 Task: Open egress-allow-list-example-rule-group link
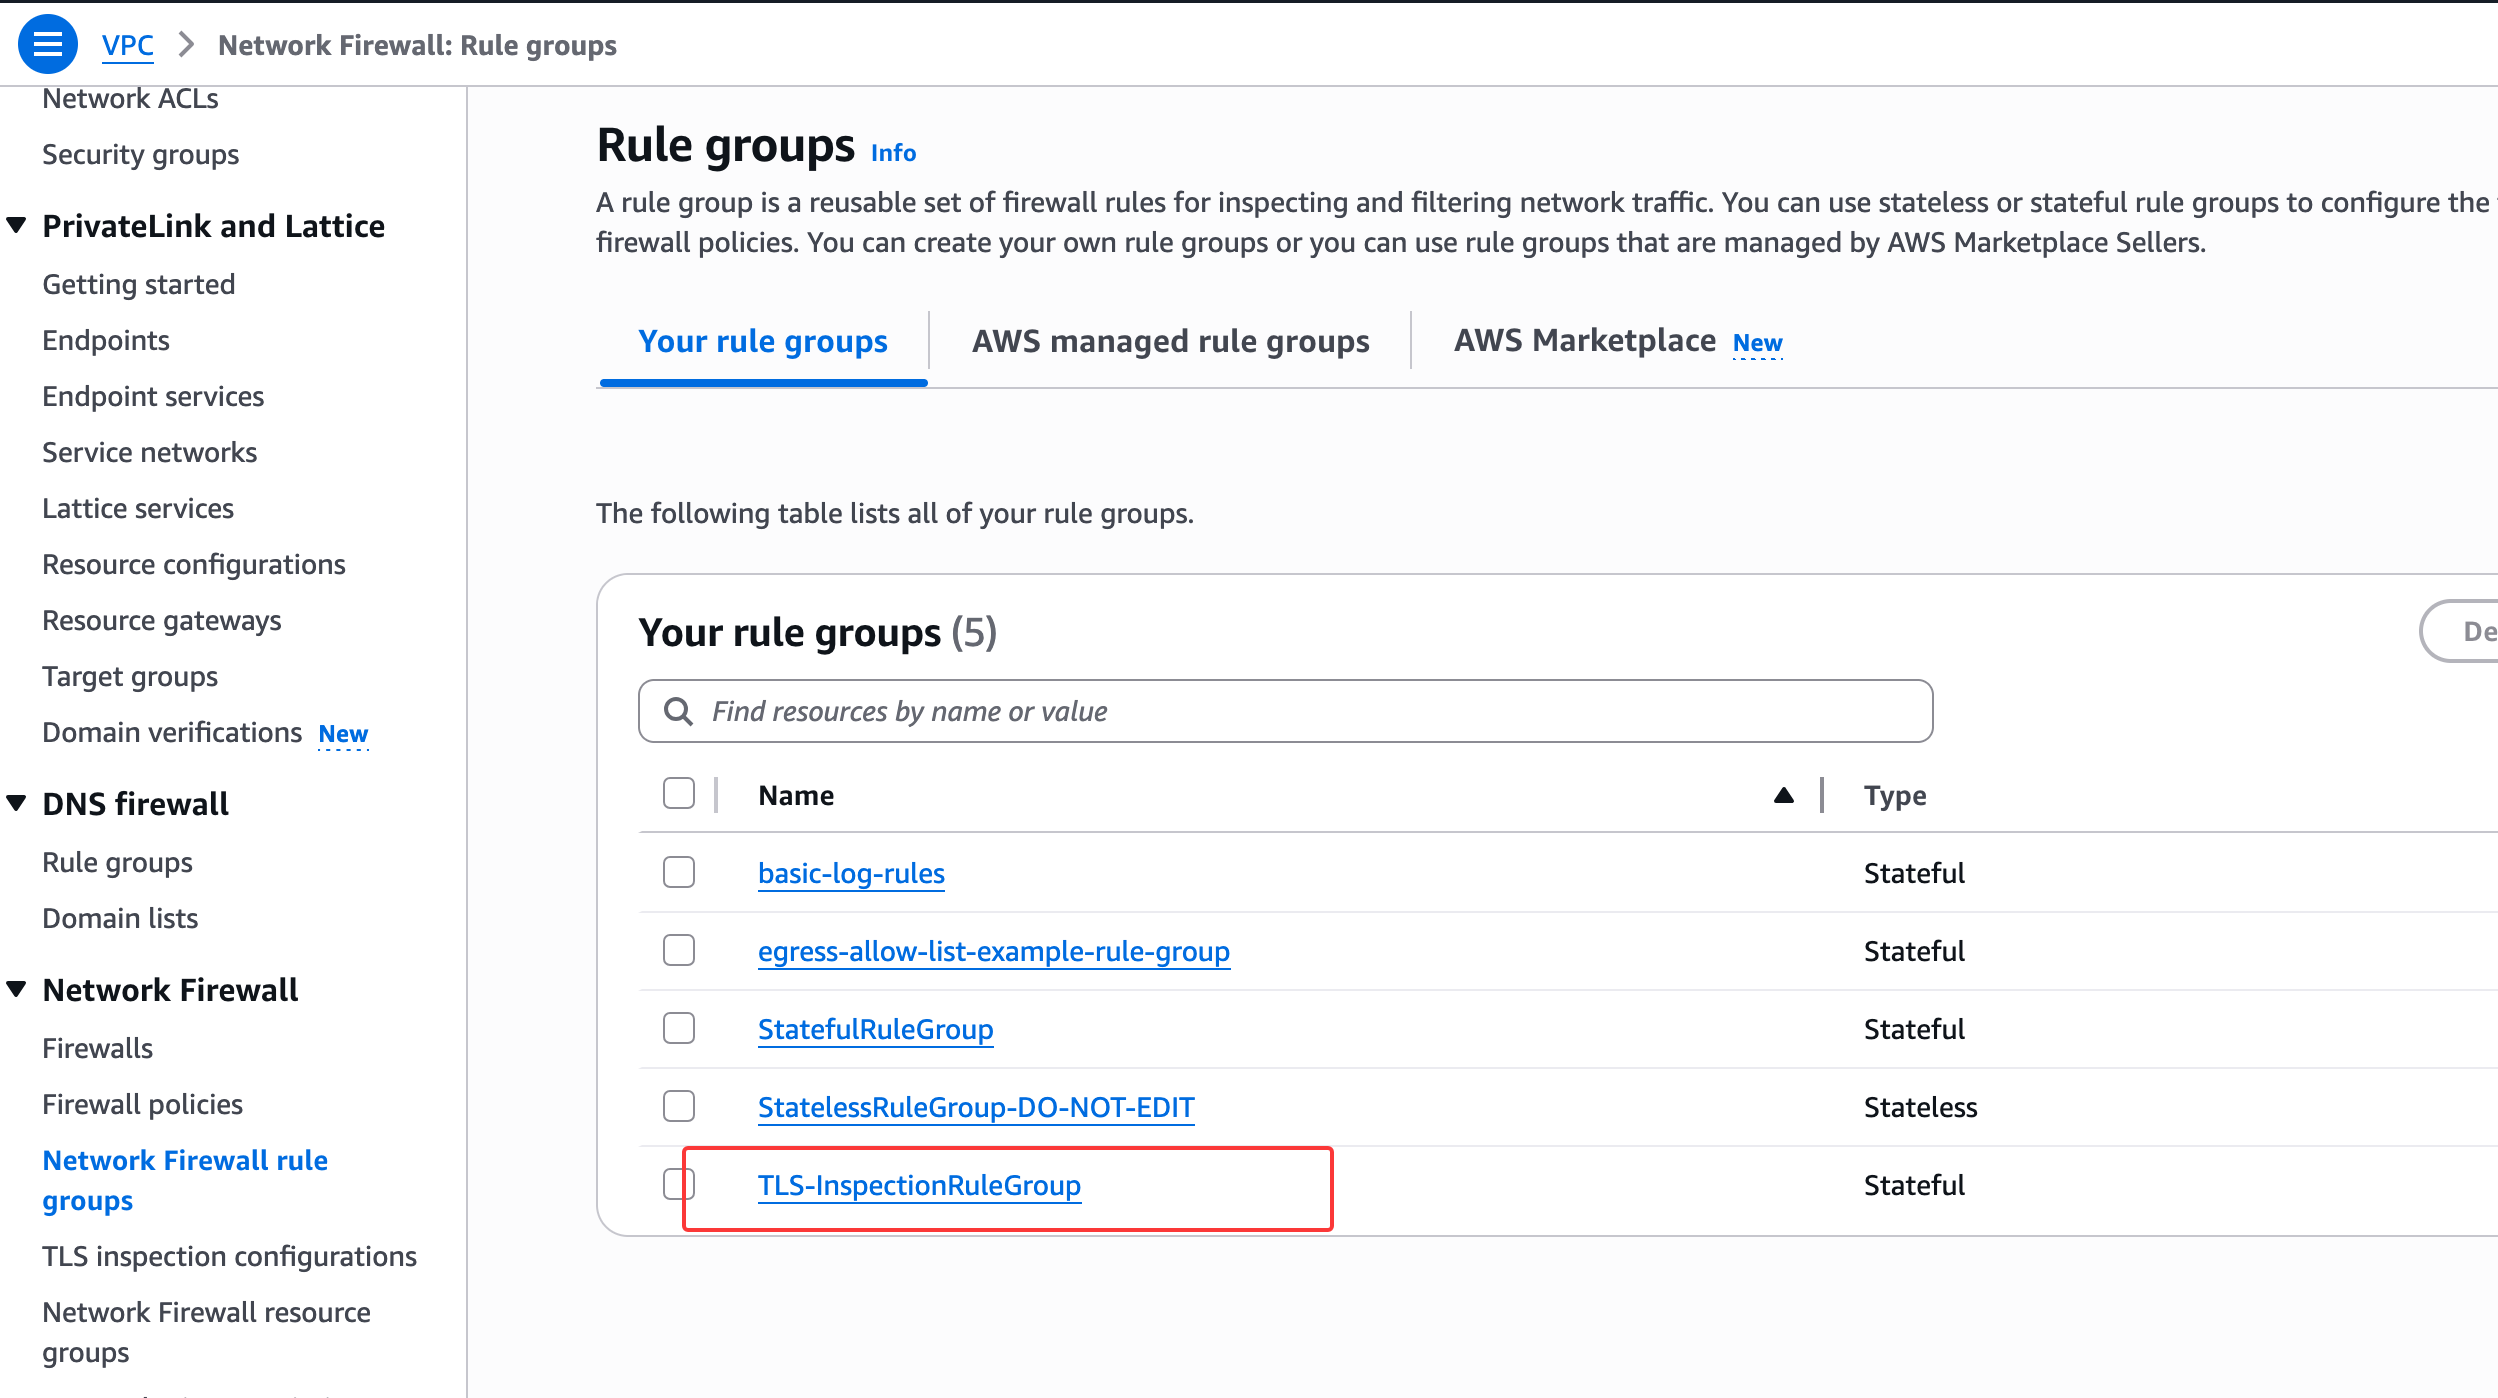pyautogui.click(x=993, y=951)
